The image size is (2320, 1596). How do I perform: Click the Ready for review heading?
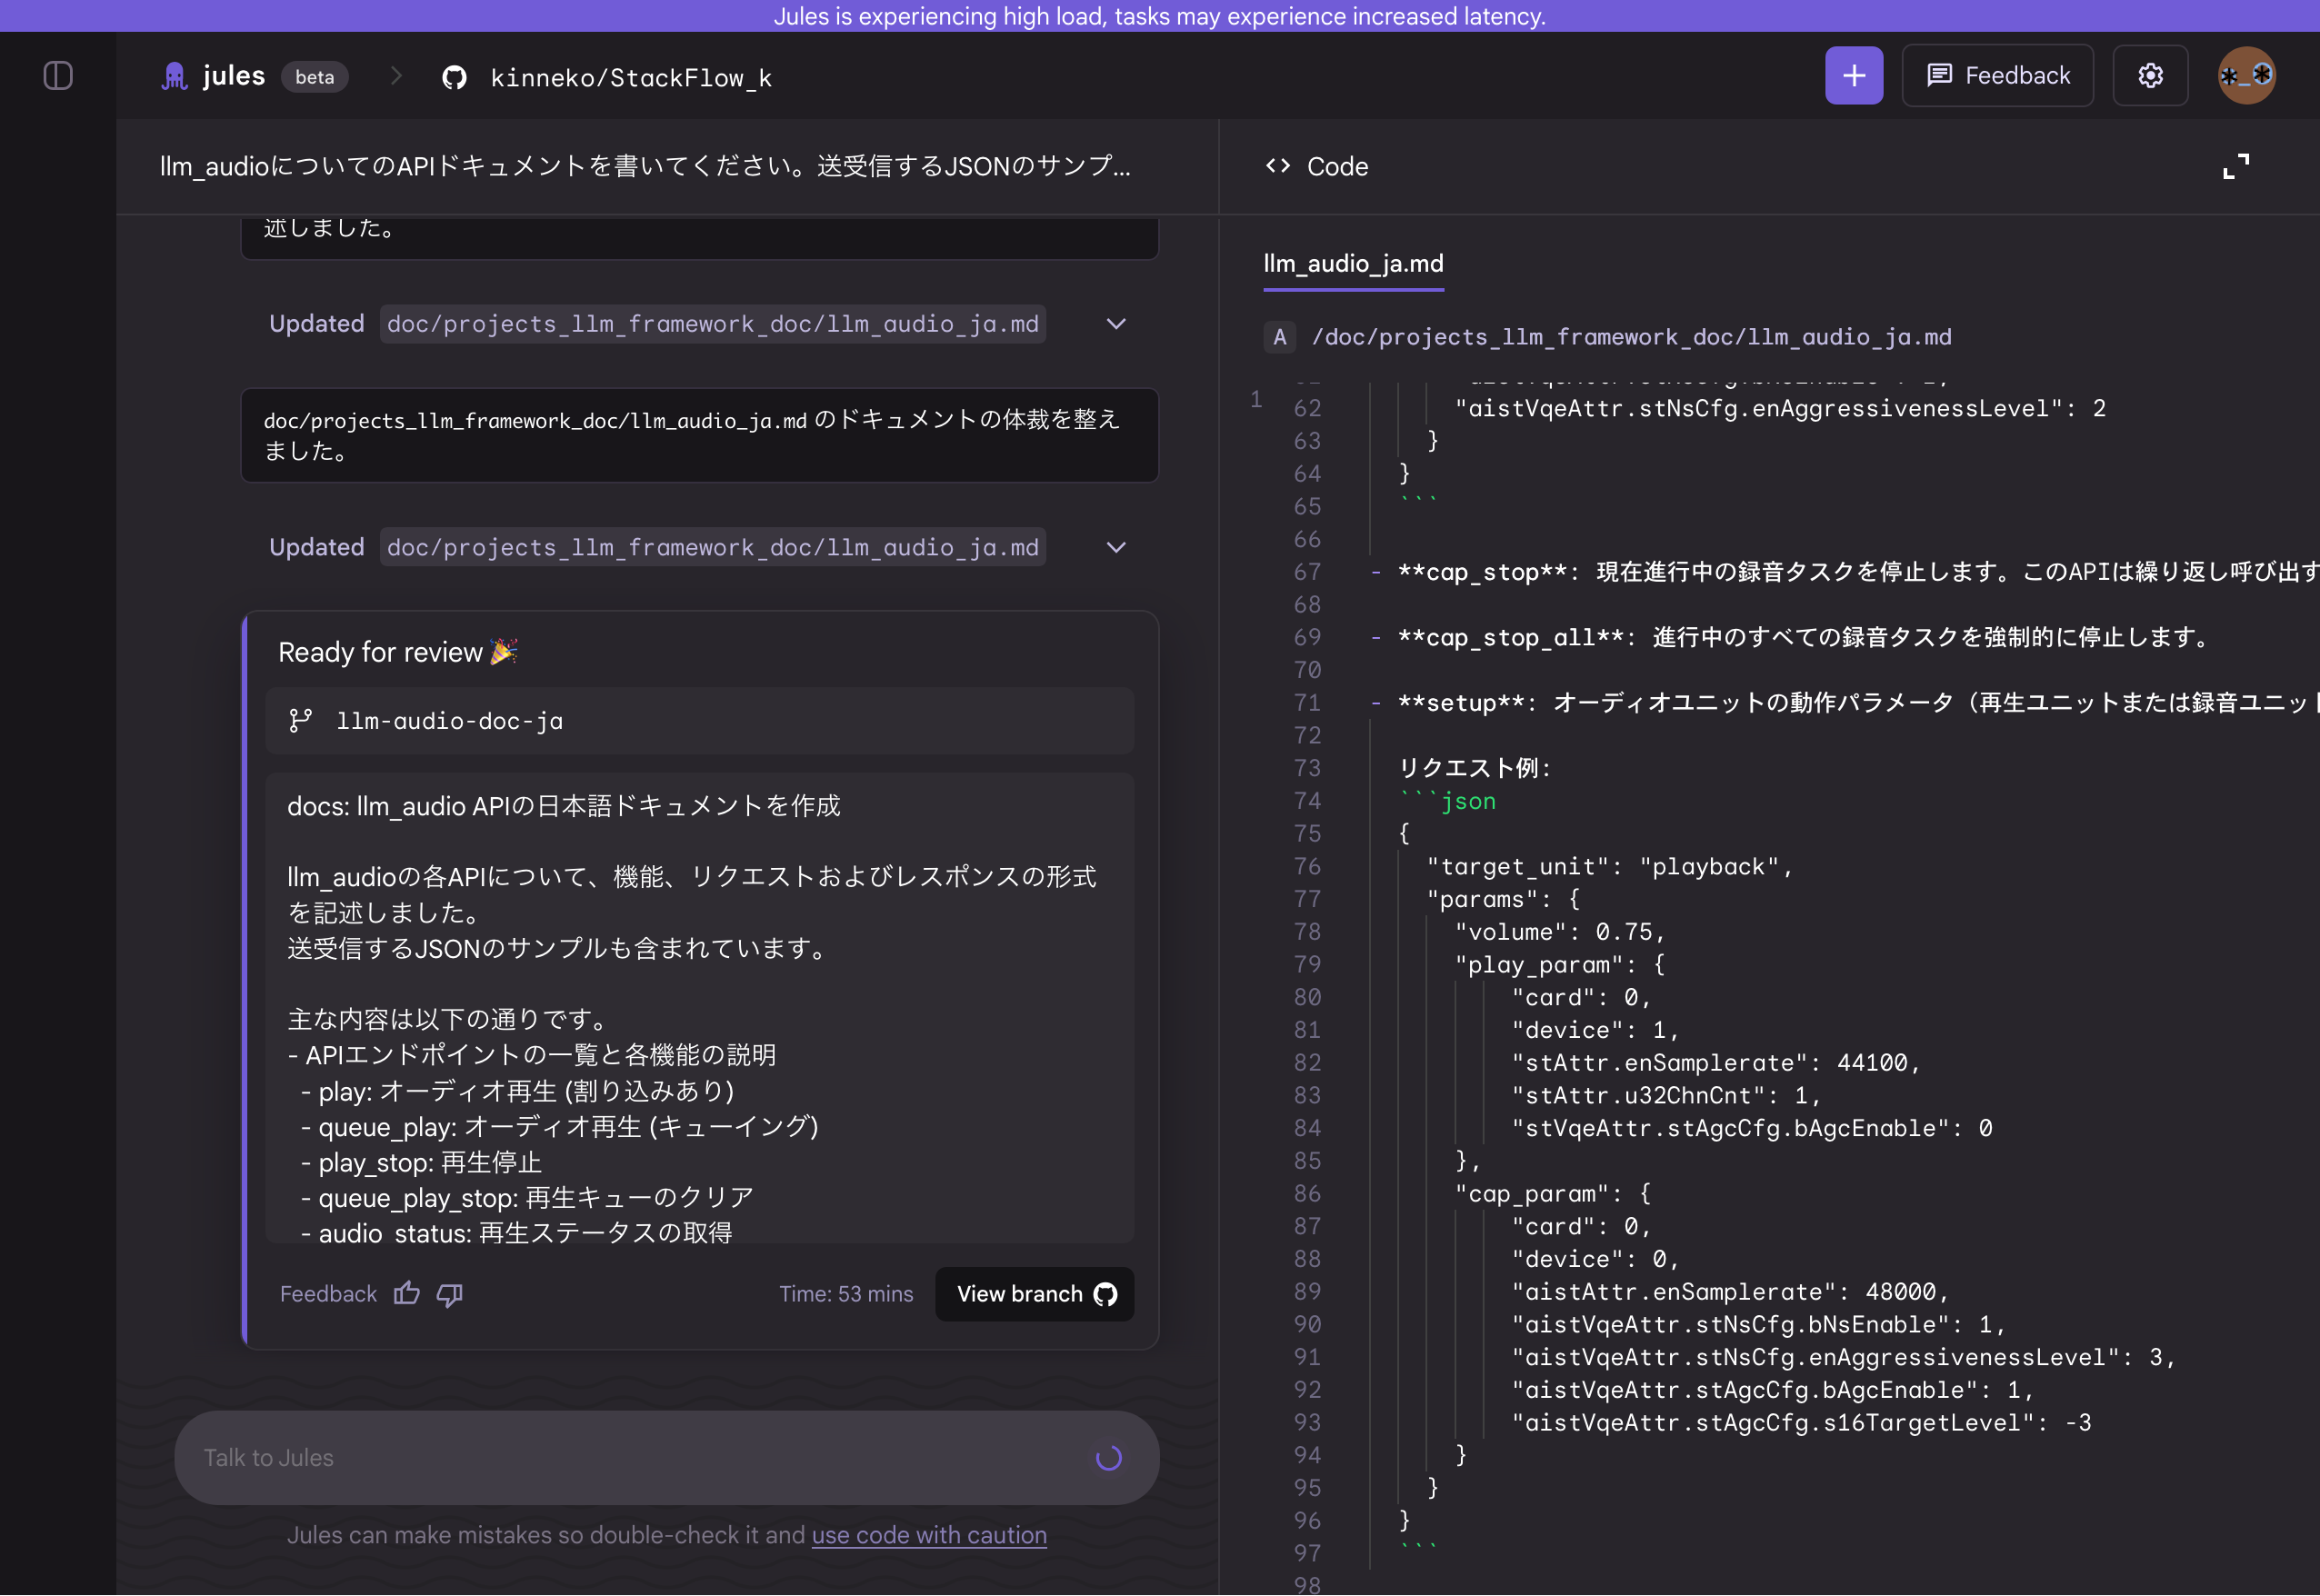(398, 653)
